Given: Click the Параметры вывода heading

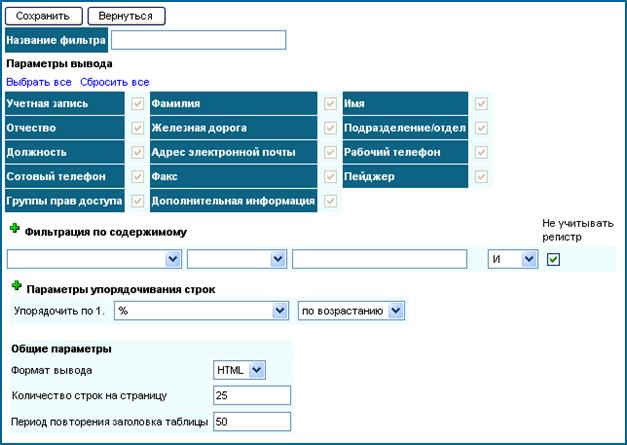Looking at the screenshot, I should click(x=59, y=64).
